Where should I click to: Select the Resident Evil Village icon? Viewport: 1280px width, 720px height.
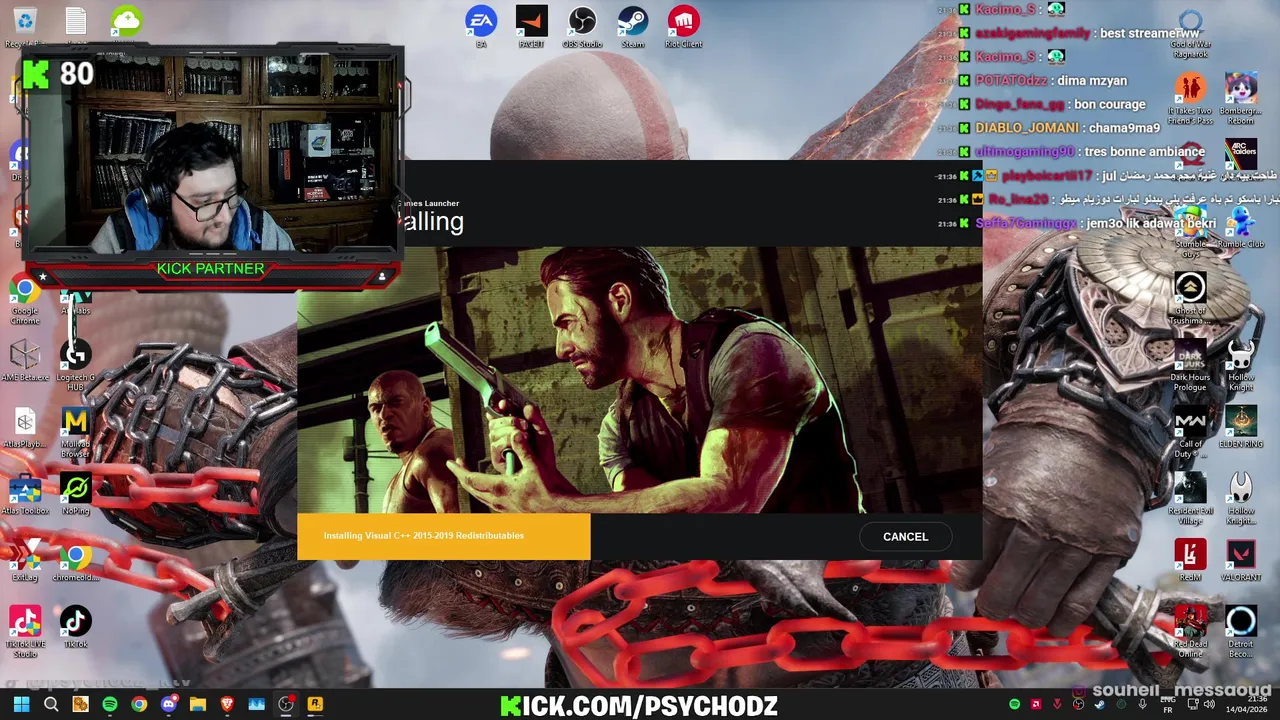(1190, 498)
